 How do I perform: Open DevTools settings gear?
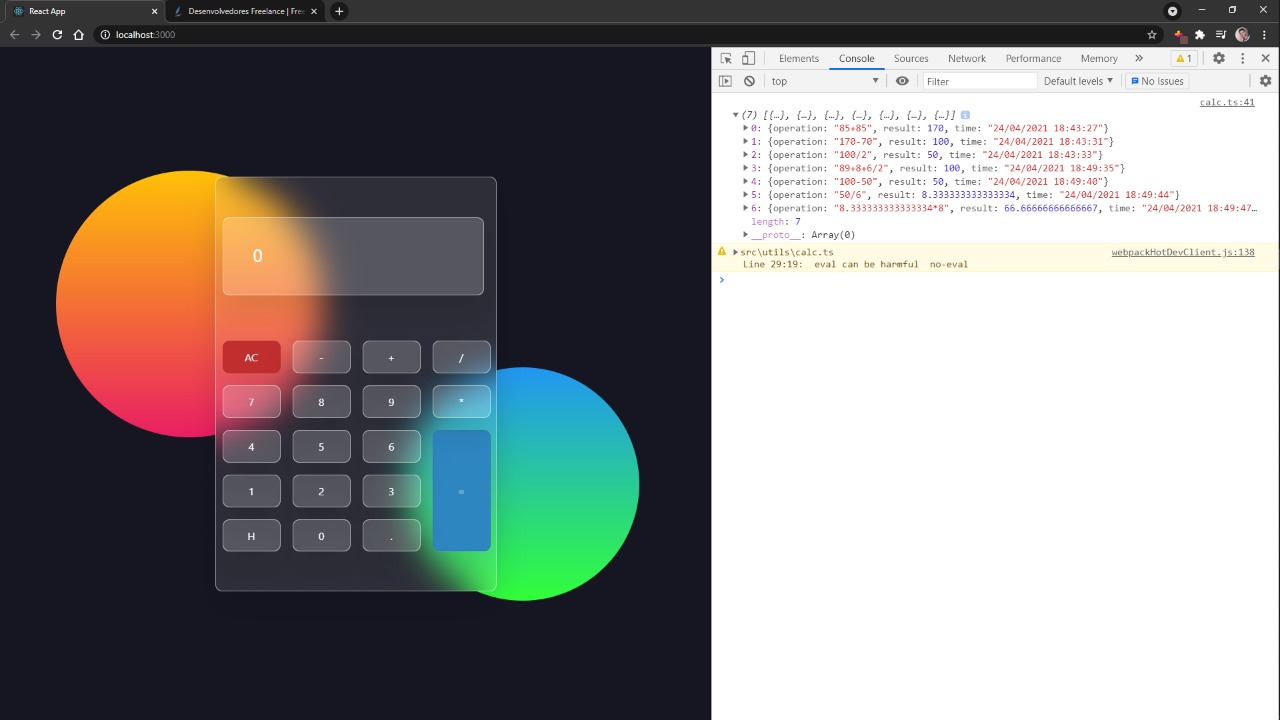point(1218,58)
